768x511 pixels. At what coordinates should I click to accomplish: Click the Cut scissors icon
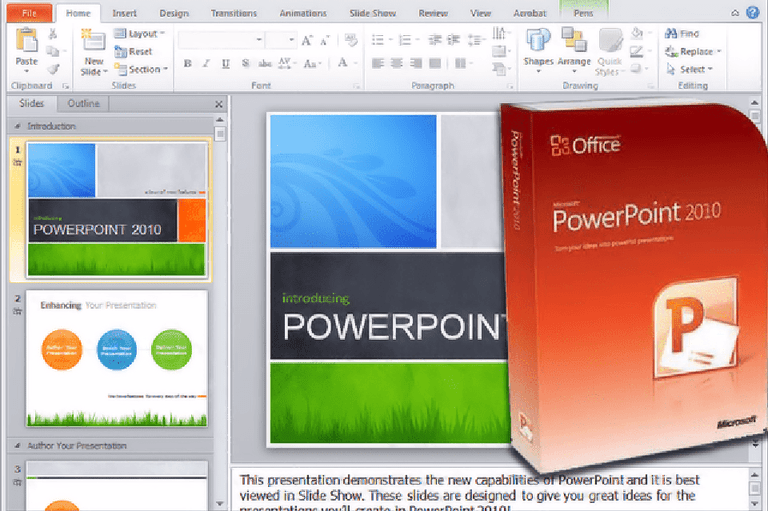click(53, 34)
